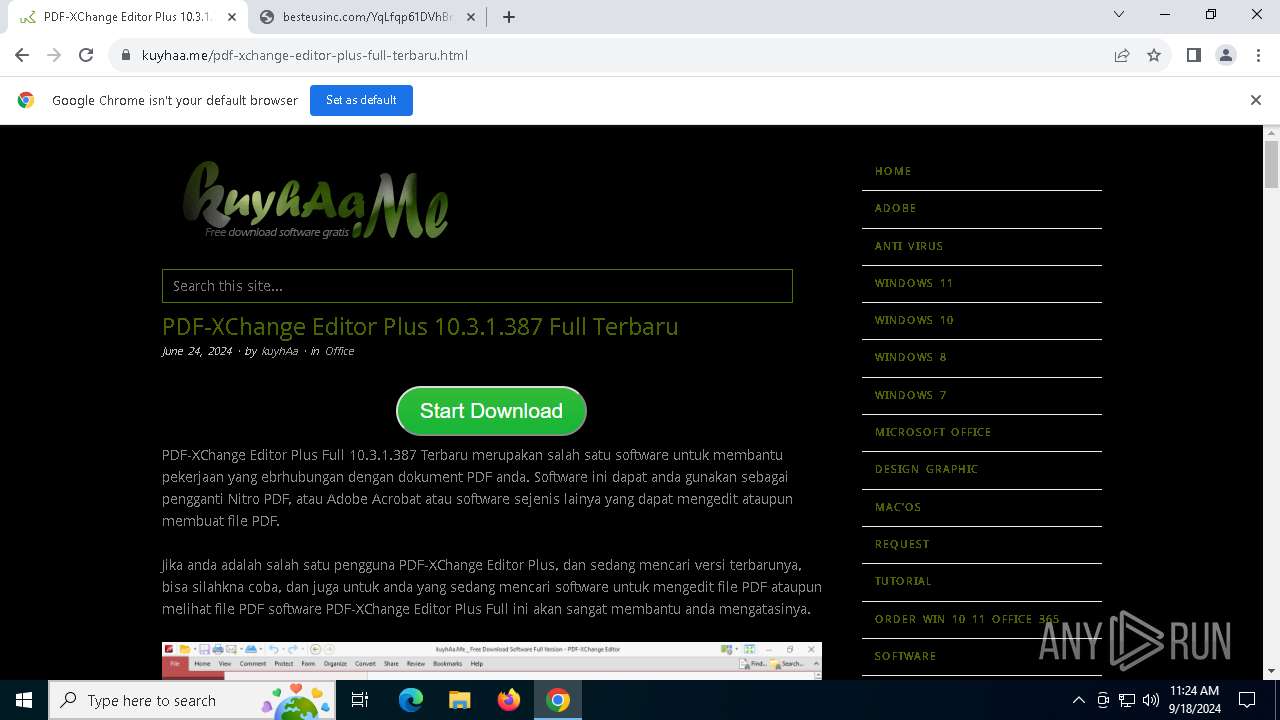
Task: Show hidden system tray icons
Action: pyautogui.click(x=1078, y=700)
